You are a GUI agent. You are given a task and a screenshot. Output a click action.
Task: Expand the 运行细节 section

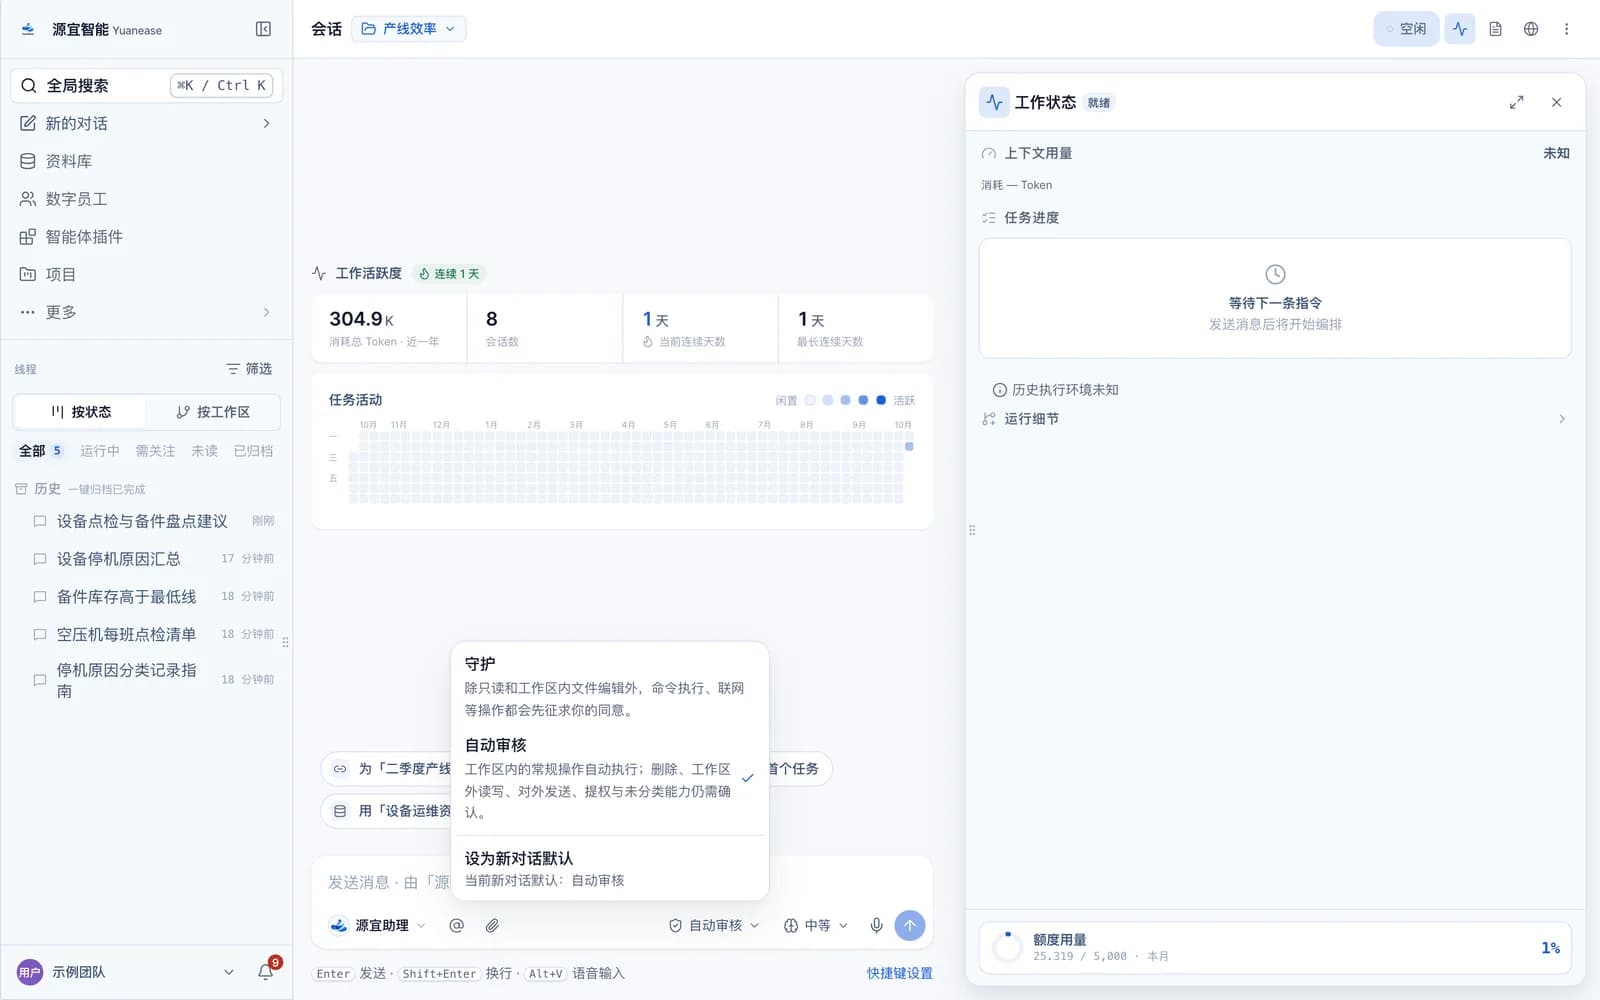click(x=1275, y=419)
